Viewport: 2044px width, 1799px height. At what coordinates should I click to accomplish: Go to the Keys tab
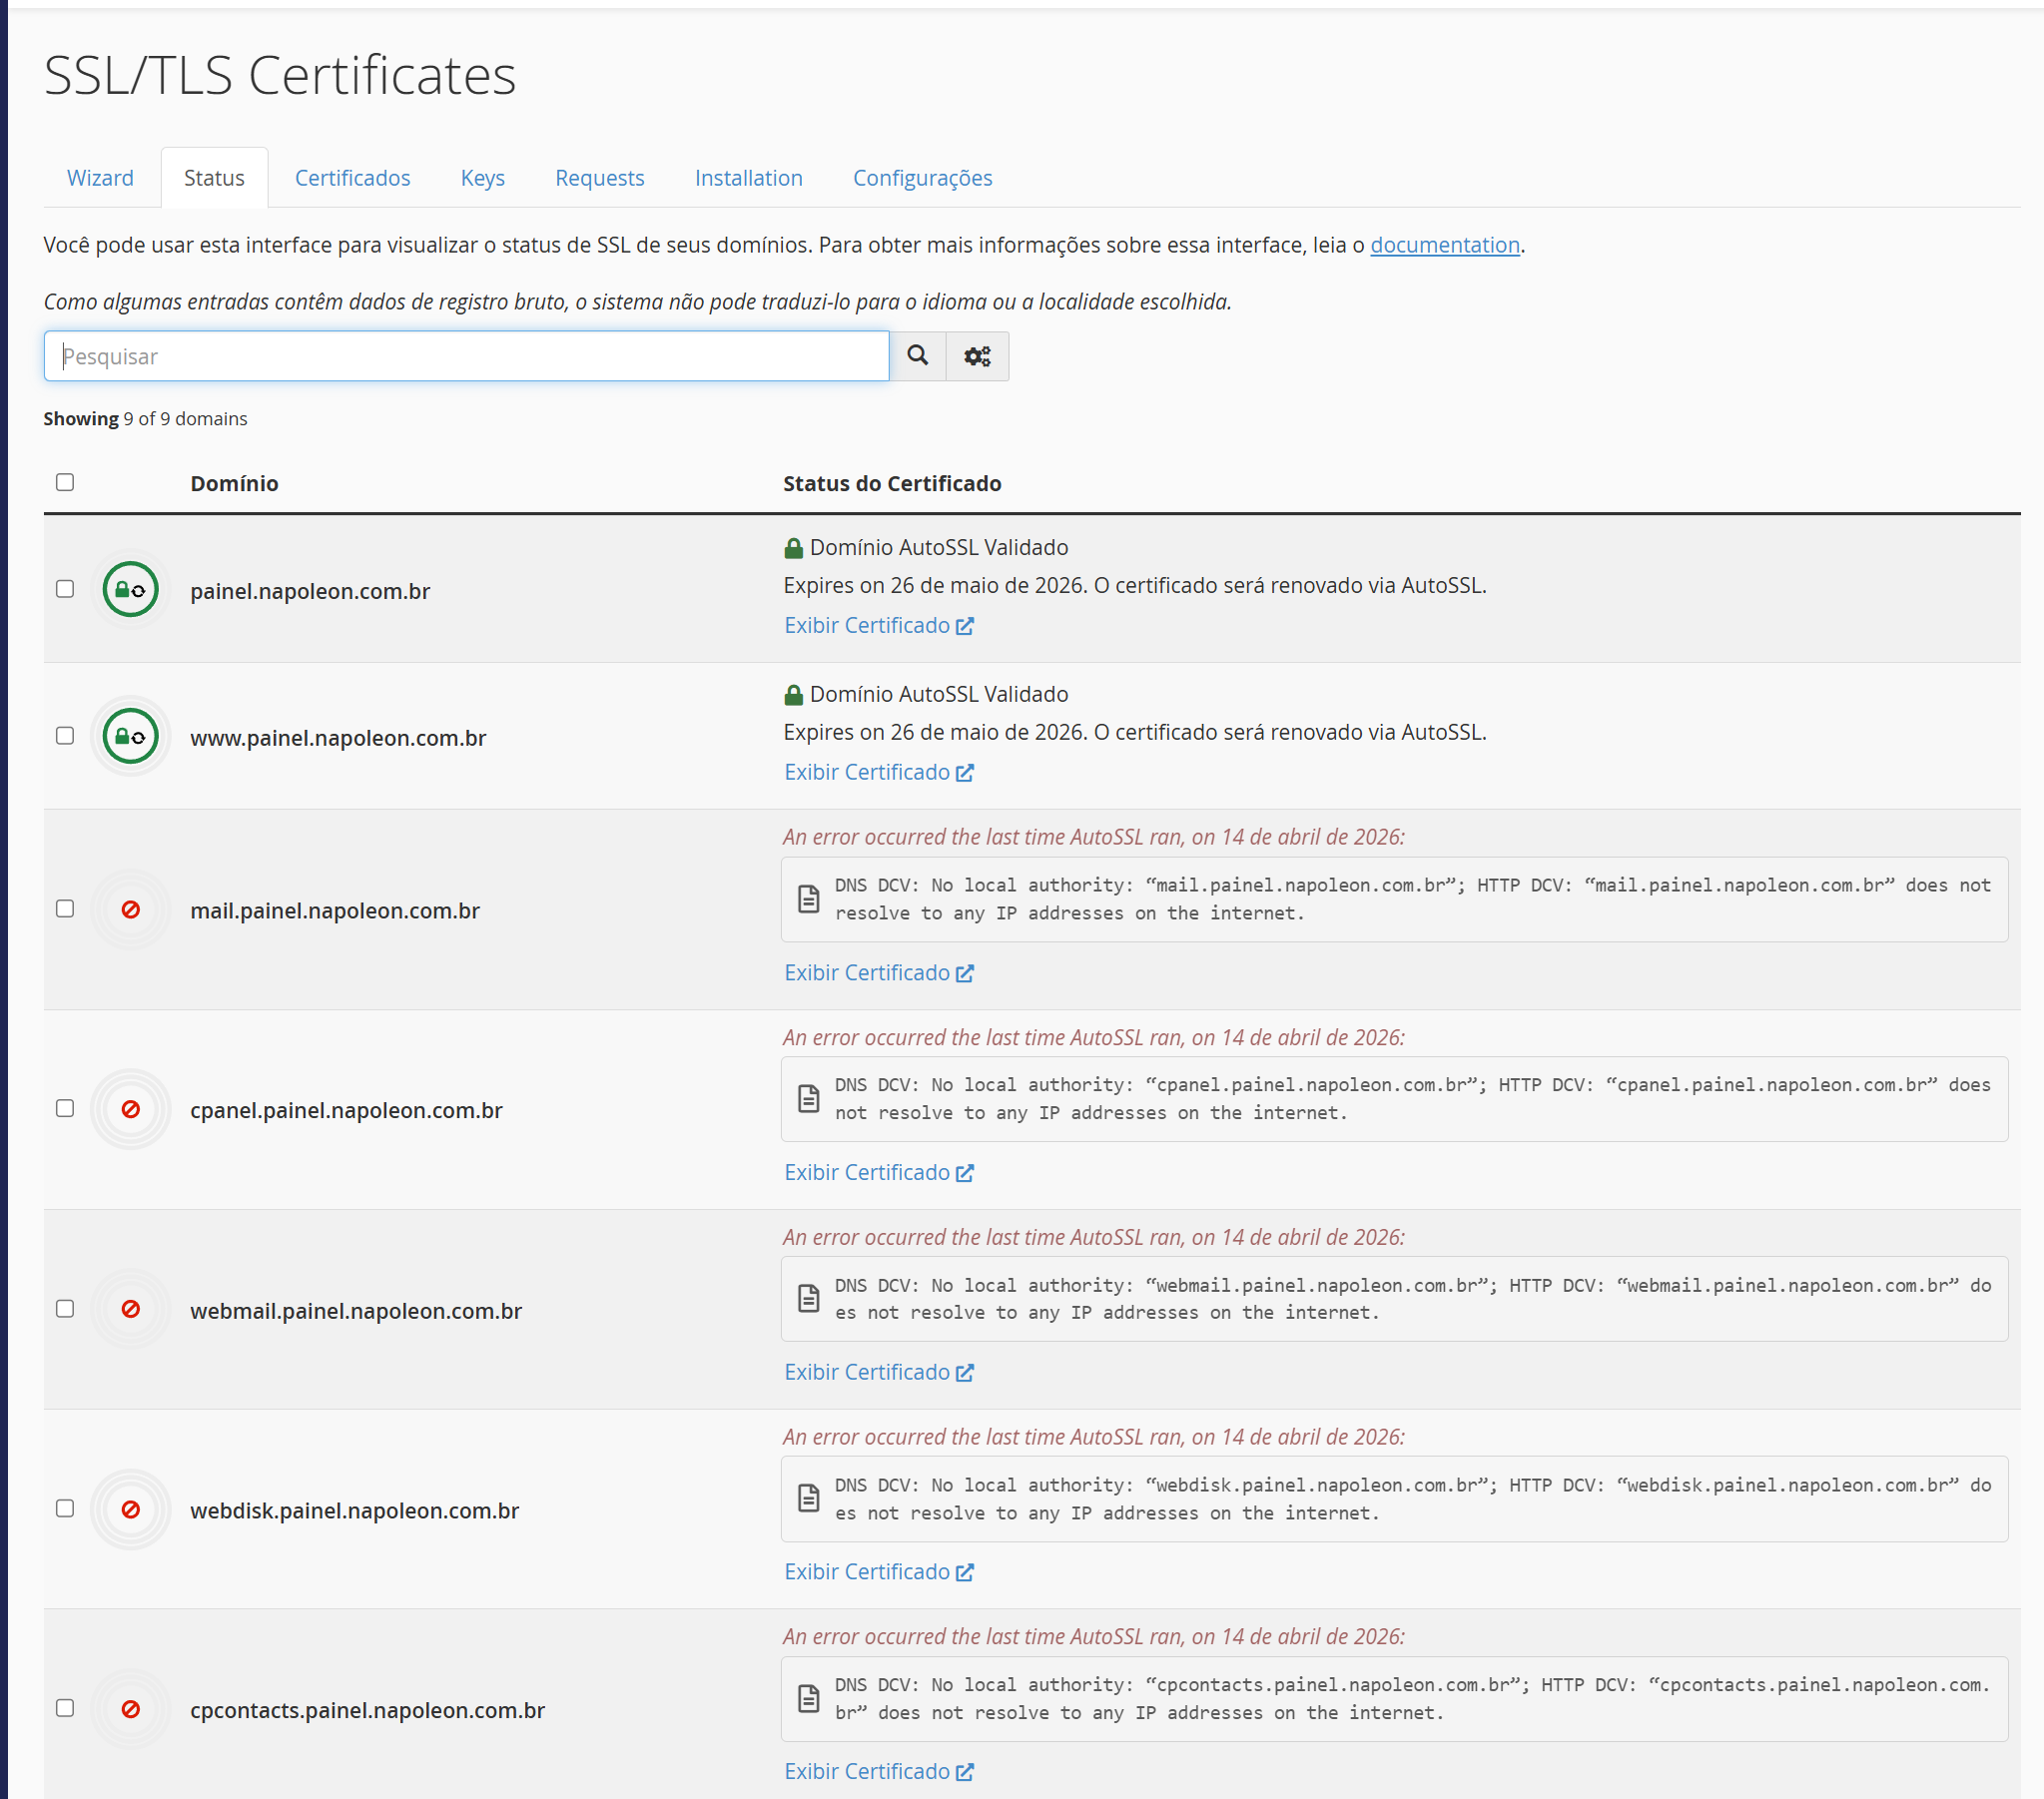tap(482, 178)
